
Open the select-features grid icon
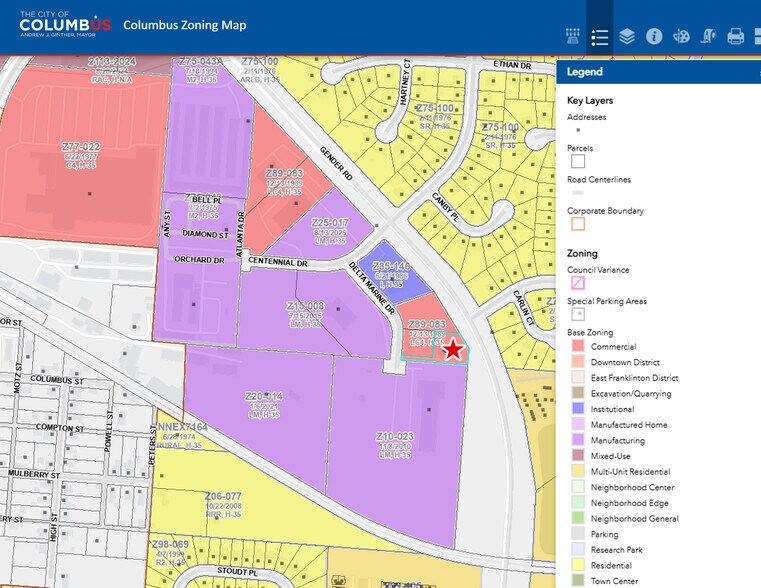(x=573, y=37)
